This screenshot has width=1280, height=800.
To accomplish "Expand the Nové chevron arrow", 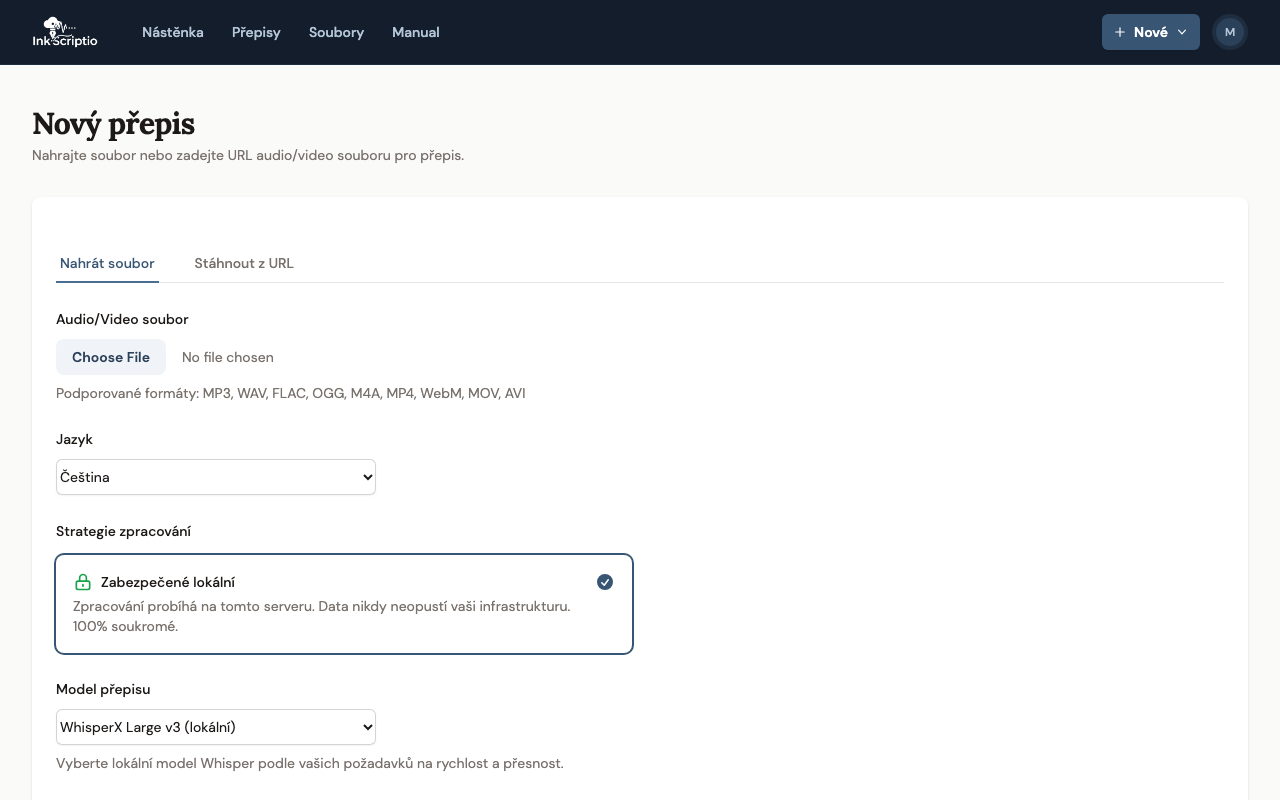I will (x=1182, y=32).
